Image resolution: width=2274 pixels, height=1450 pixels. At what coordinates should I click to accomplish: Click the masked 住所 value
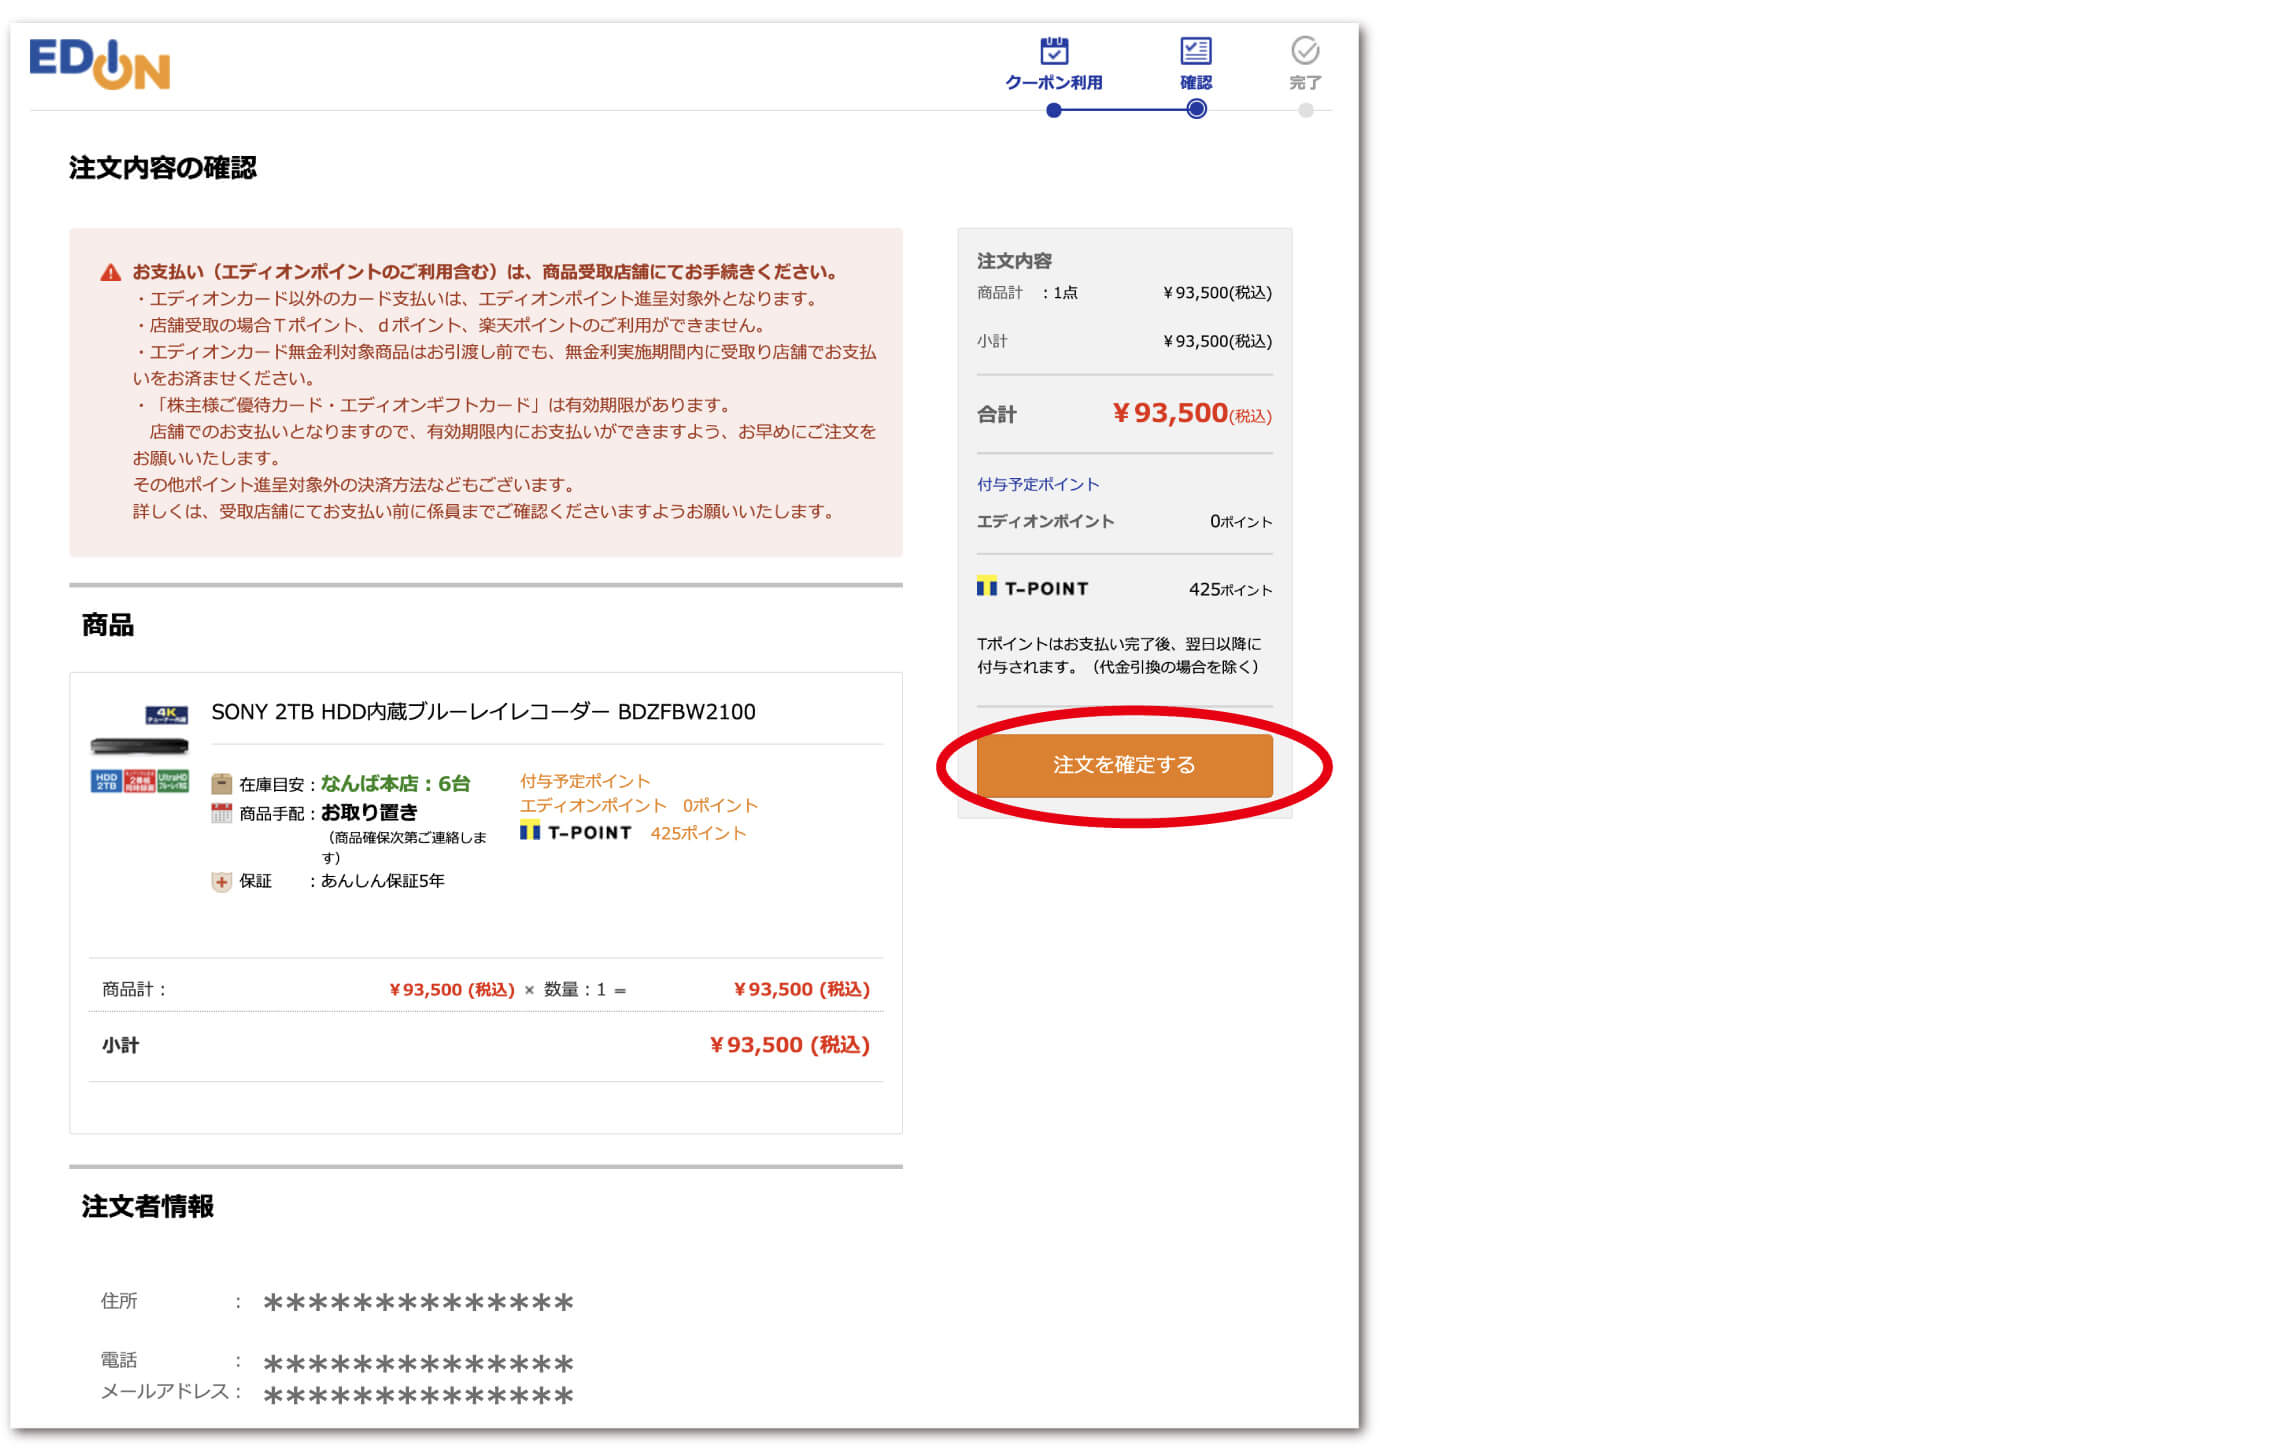[x=418, y=1302]
